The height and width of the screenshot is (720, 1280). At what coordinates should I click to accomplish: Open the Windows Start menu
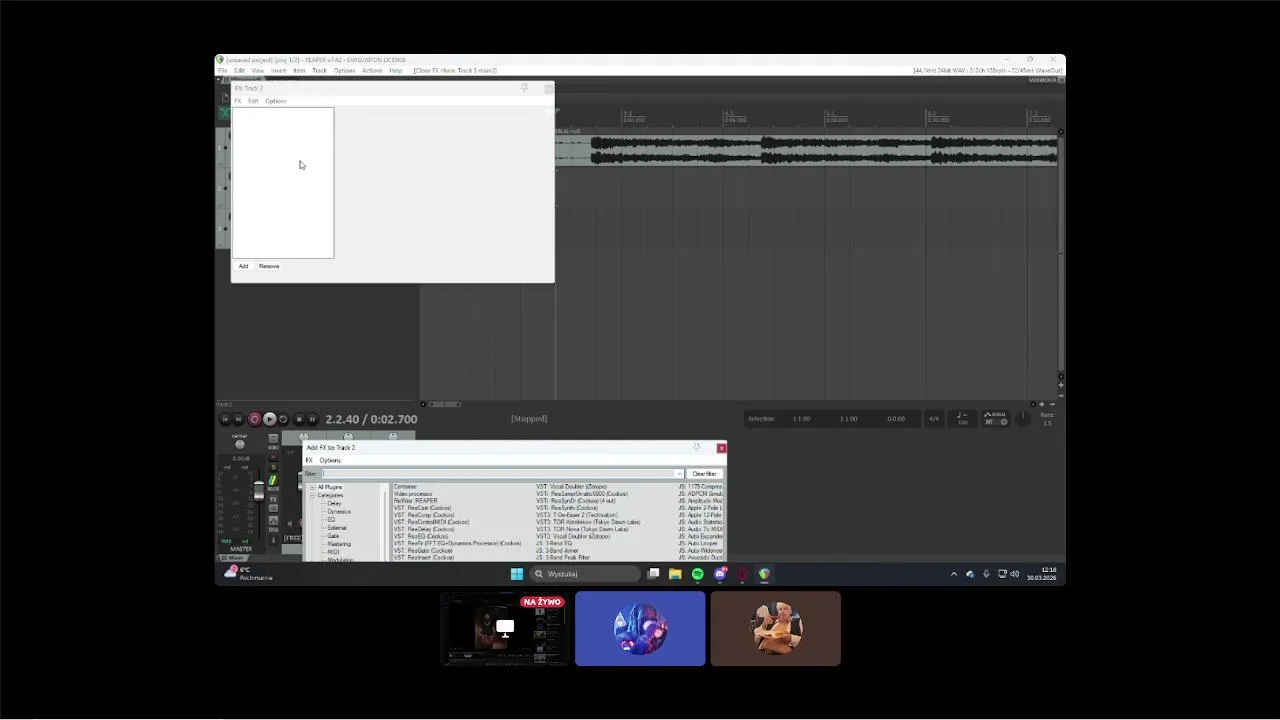[516, 574]
